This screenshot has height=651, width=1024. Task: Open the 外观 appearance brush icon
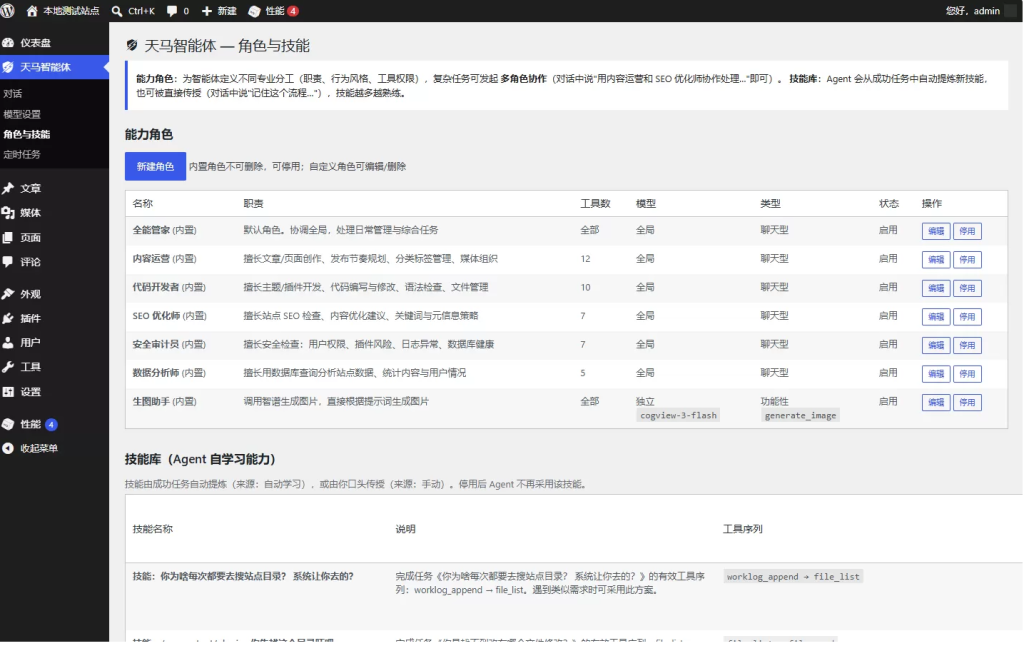[x=8, y=294]
